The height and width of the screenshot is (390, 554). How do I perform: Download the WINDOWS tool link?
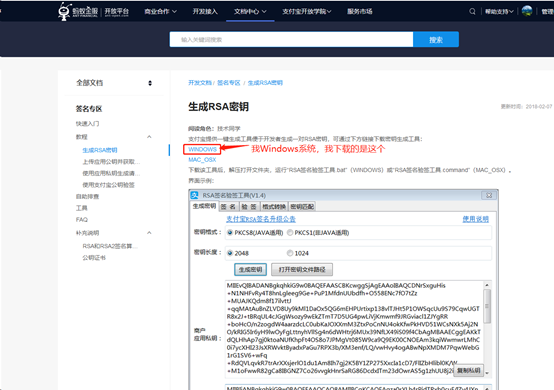pos(202,149)
